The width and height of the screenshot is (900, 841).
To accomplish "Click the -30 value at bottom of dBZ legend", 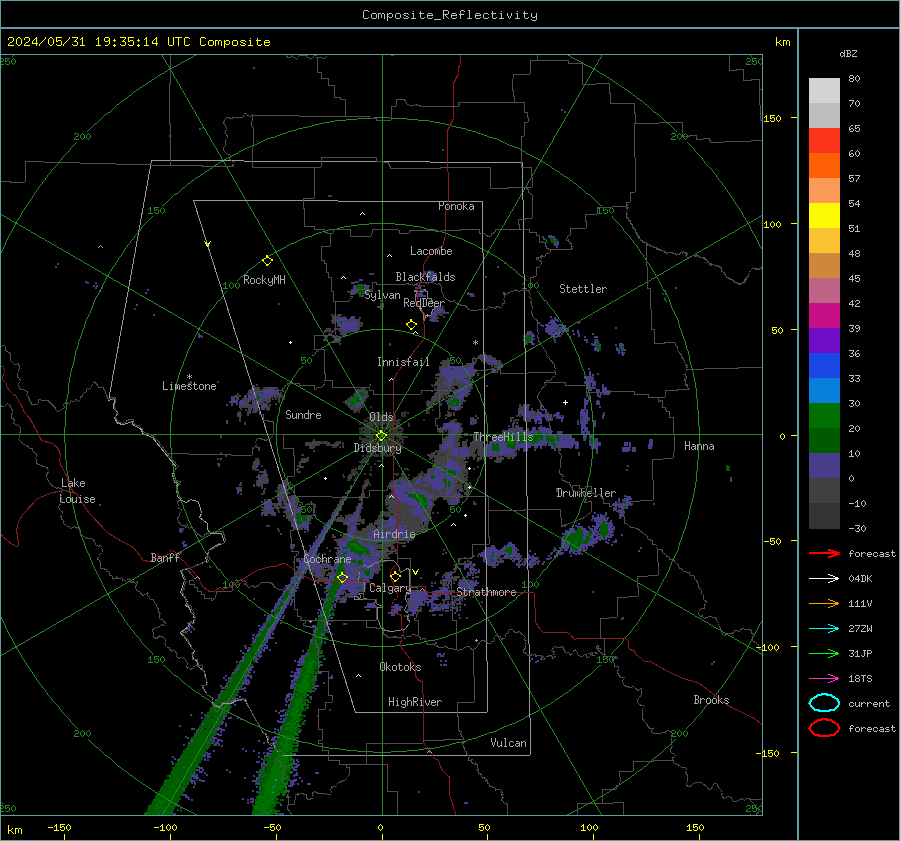I will pos(857,528).
